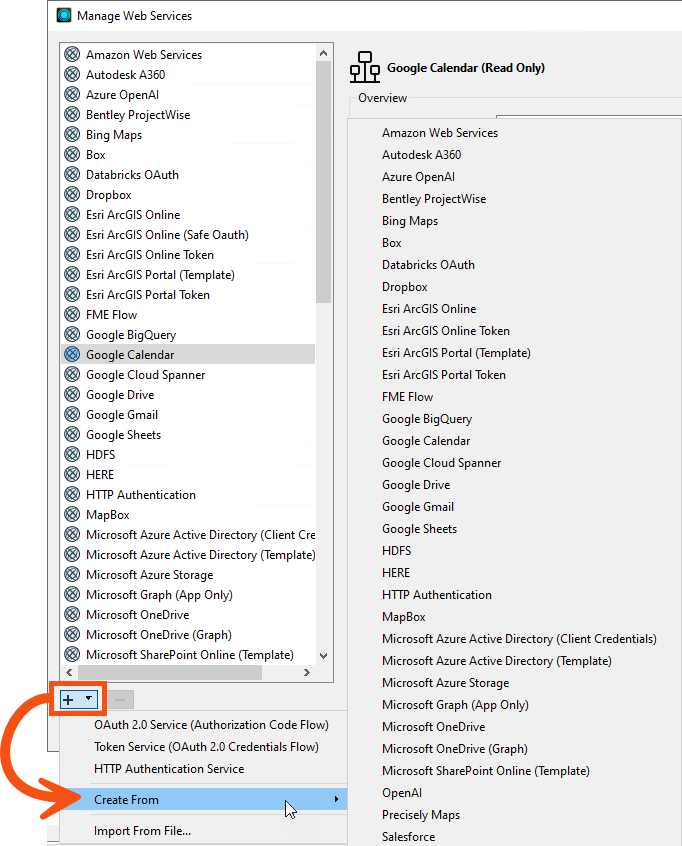Click the vertical scrollbar thumb in services list
This screenshot has width=682, height=846.
pos(323,182)
